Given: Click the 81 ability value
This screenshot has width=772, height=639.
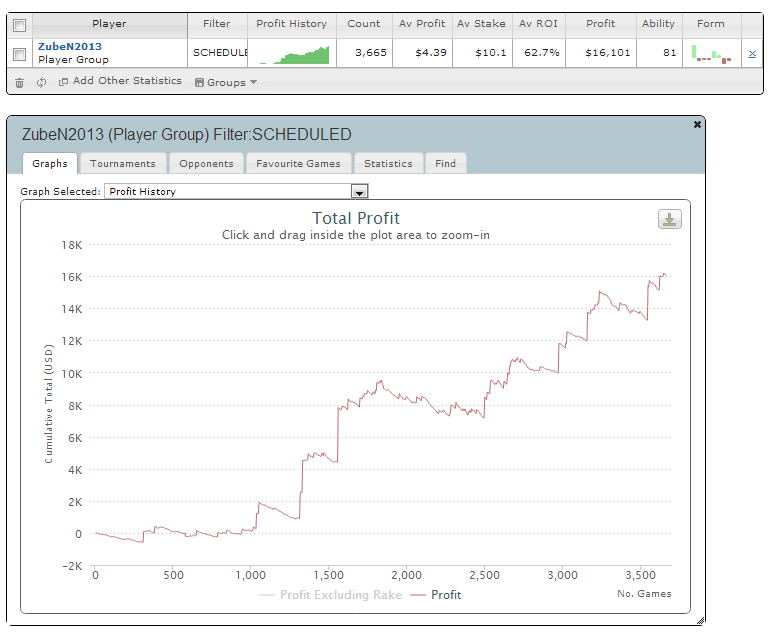Looking at the screenshot, I should 670,53.
